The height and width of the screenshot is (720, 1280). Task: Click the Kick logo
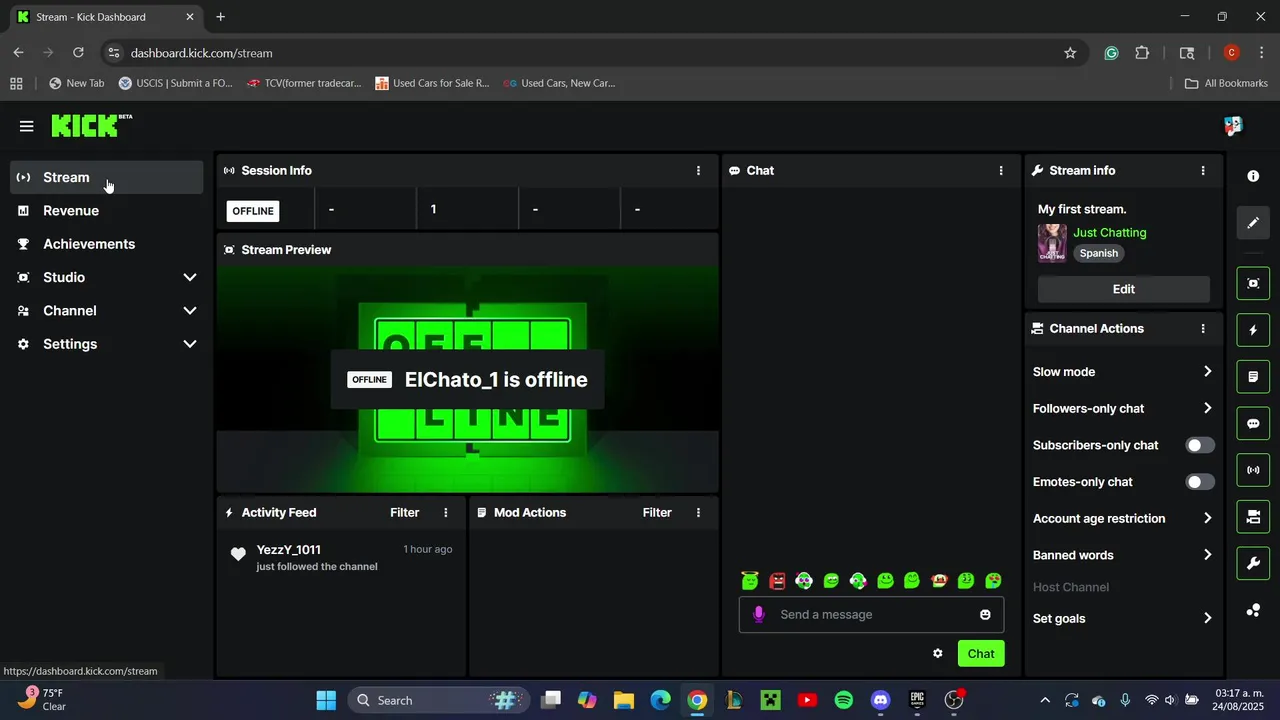[x=91, y=125]
